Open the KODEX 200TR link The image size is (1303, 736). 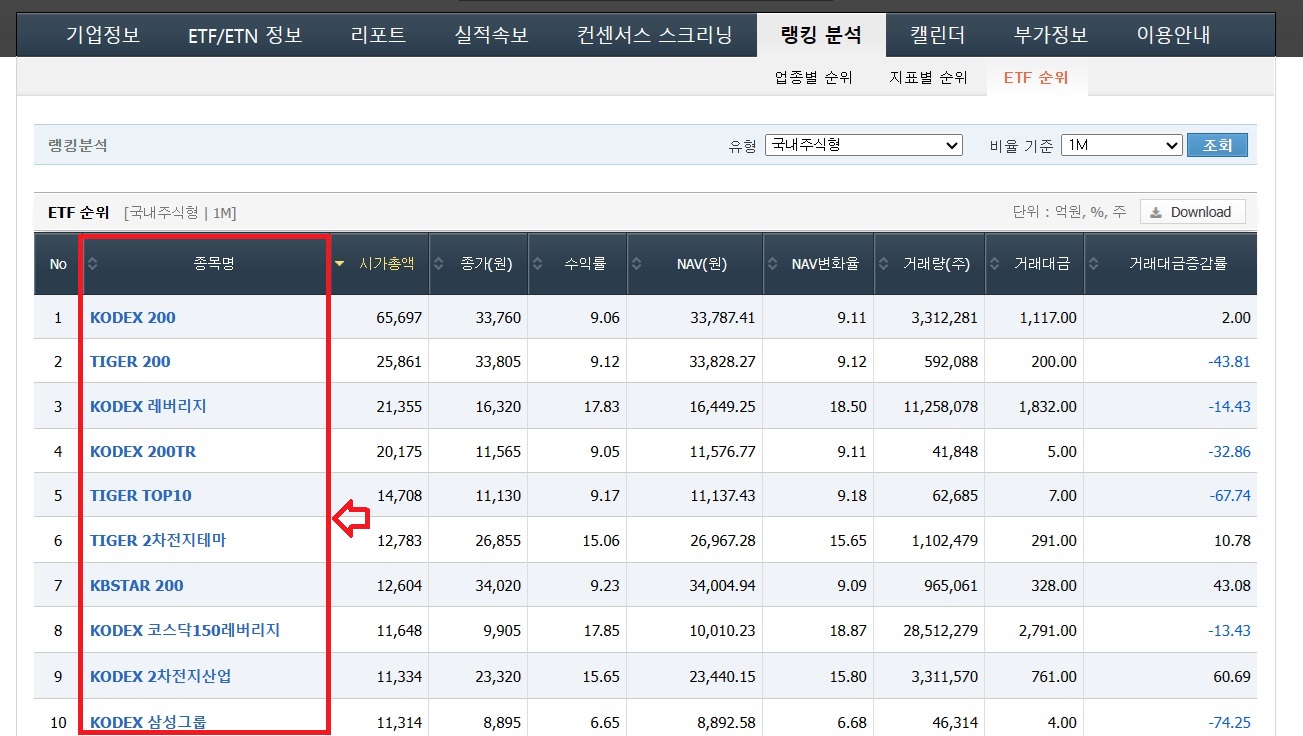(x=143, y=451)
